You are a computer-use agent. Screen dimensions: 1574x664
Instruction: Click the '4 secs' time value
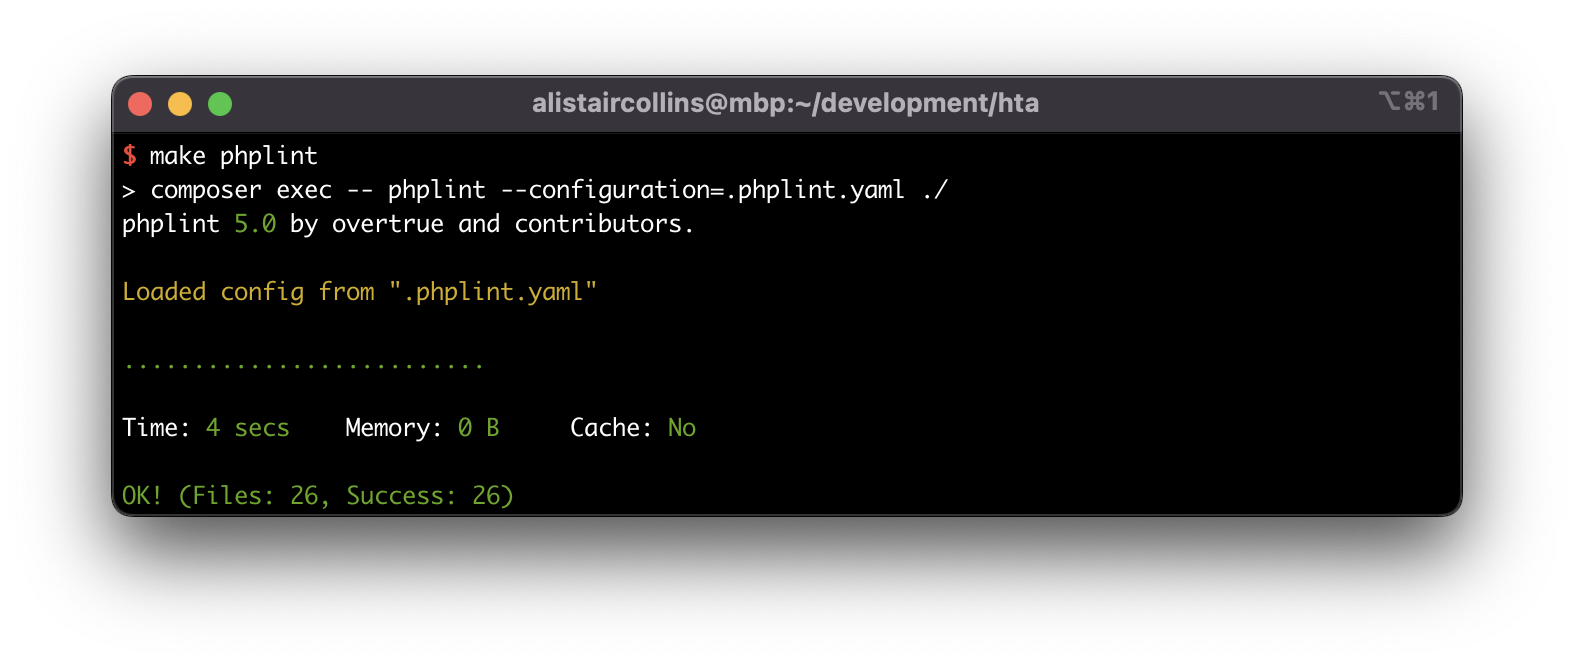247,428
